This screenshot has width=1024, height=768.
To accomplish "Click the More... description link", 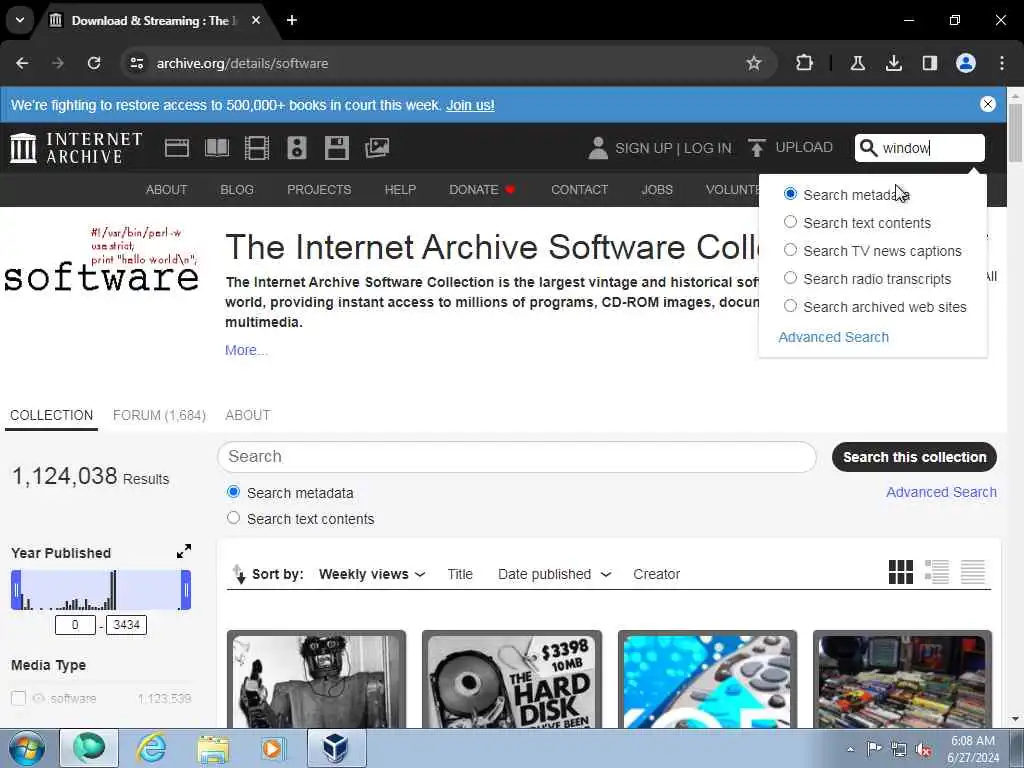I will tap(246, 350).
